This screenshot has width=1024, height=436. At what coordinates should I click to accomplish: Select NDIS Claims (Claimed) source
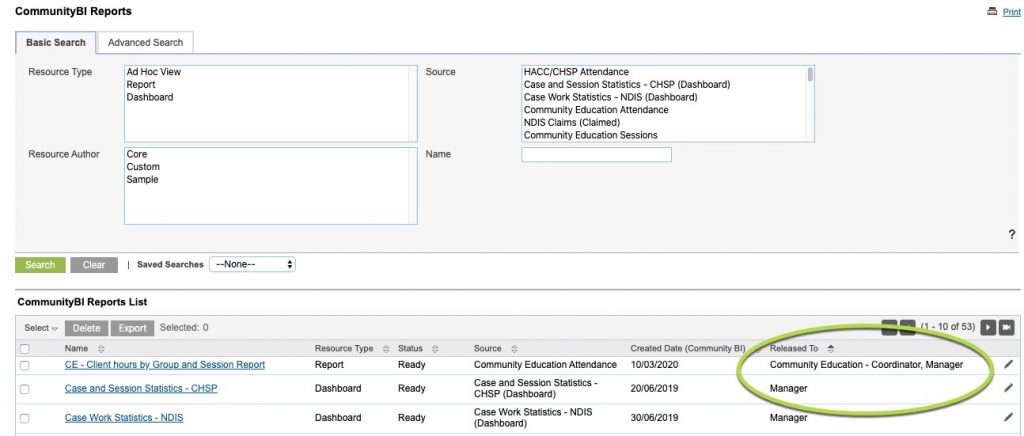tap(572, 122)
